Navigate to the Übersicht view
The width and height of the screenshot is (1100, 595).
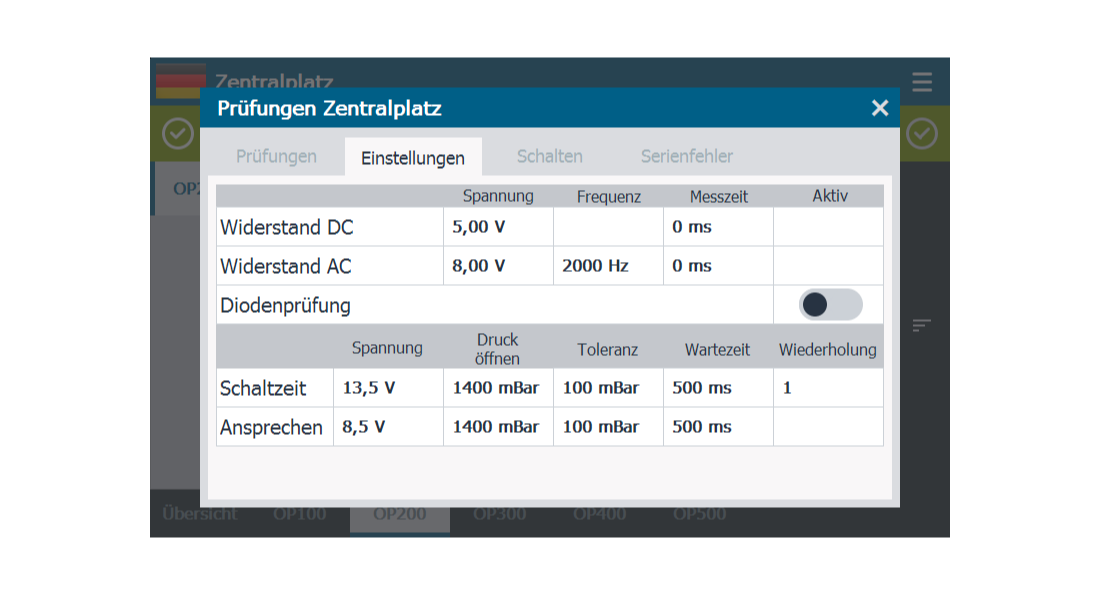[x=198, y=513]
